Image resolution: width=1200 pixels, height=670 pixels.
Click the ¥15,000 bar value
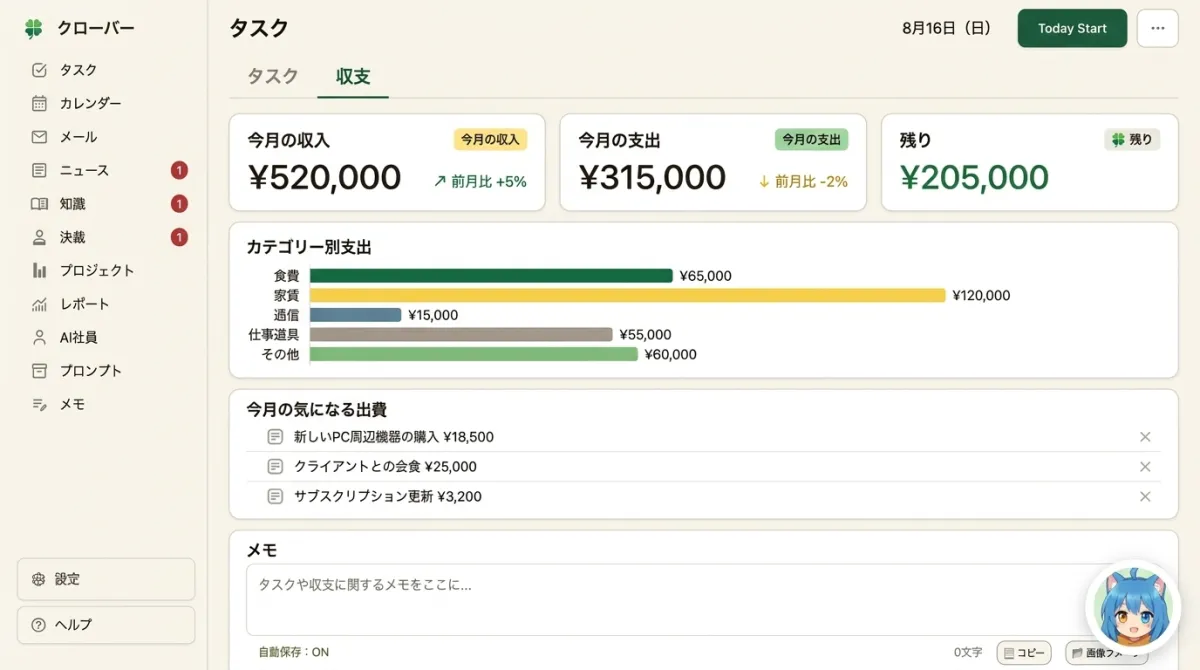pos(432,315)
